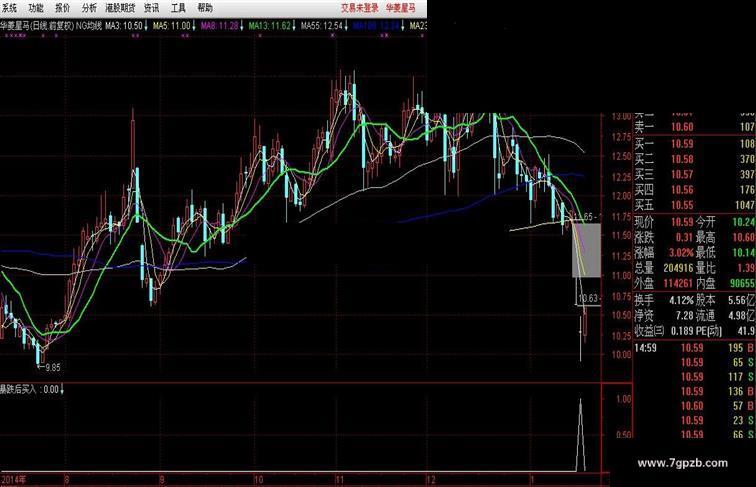Click the 华菱星马 title label
The image size is (756, 487).
click(x=401, y=8)
